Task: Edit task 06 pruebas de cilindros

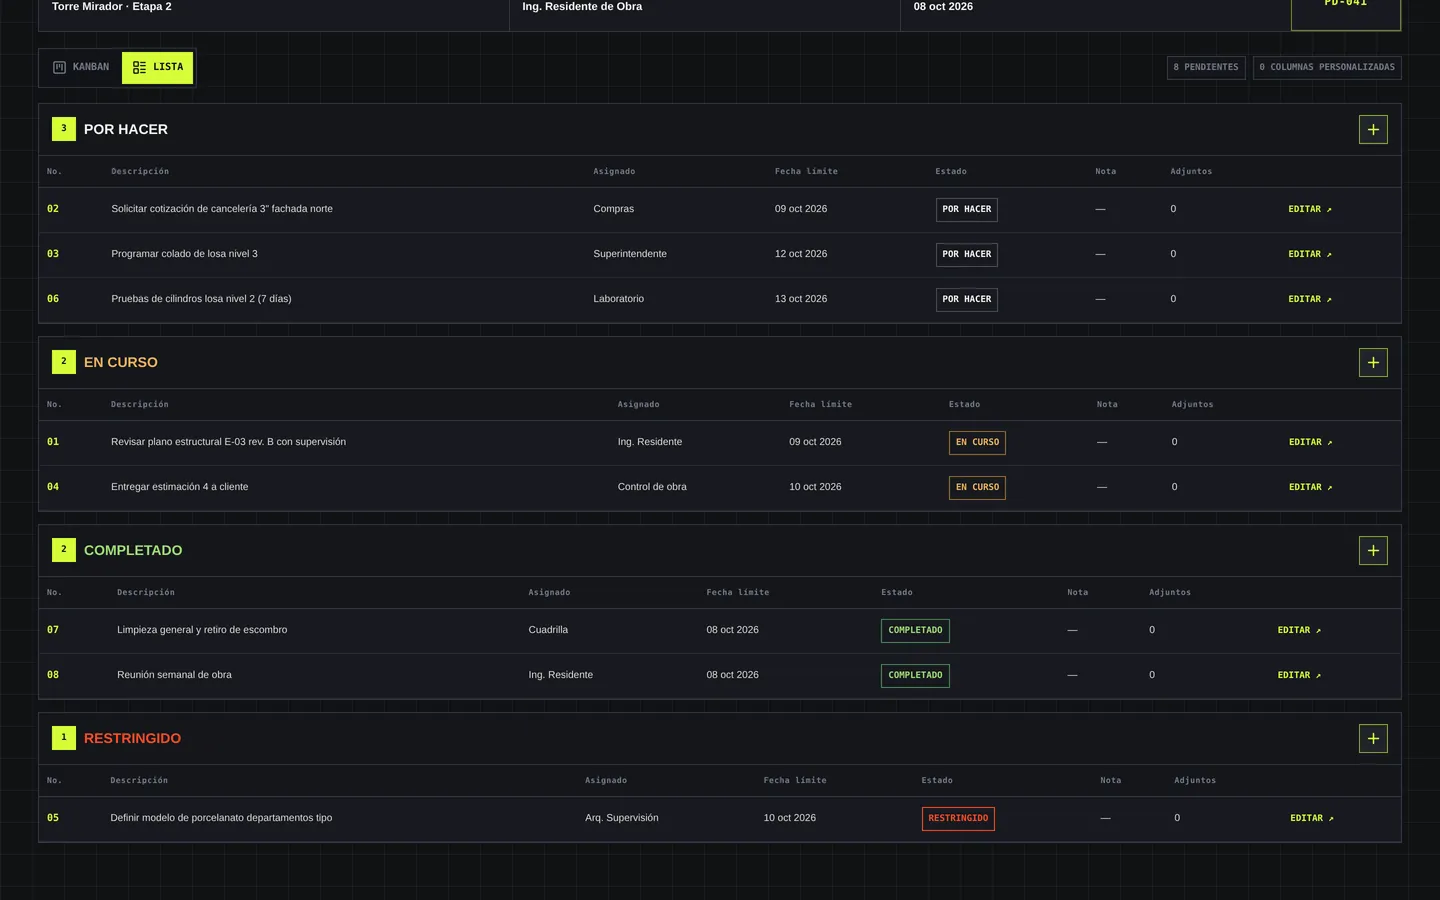Action: 1310,300
